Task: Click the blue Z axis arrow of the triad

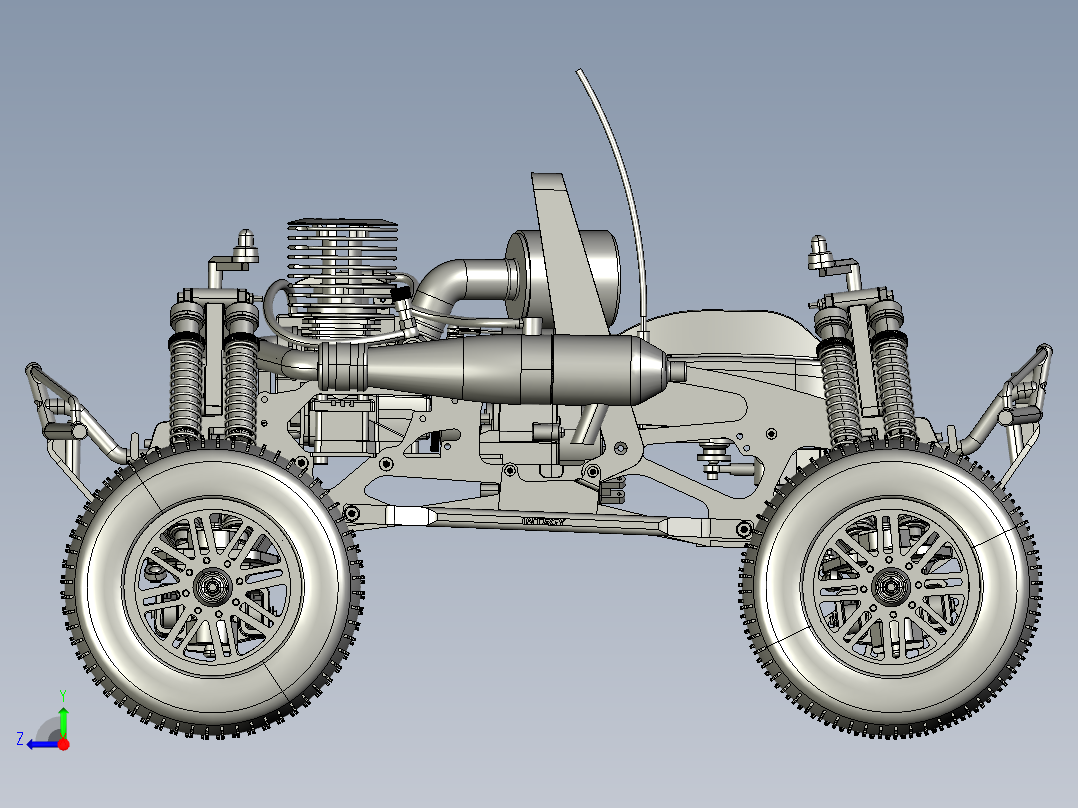Action: [x=41, y=745]
